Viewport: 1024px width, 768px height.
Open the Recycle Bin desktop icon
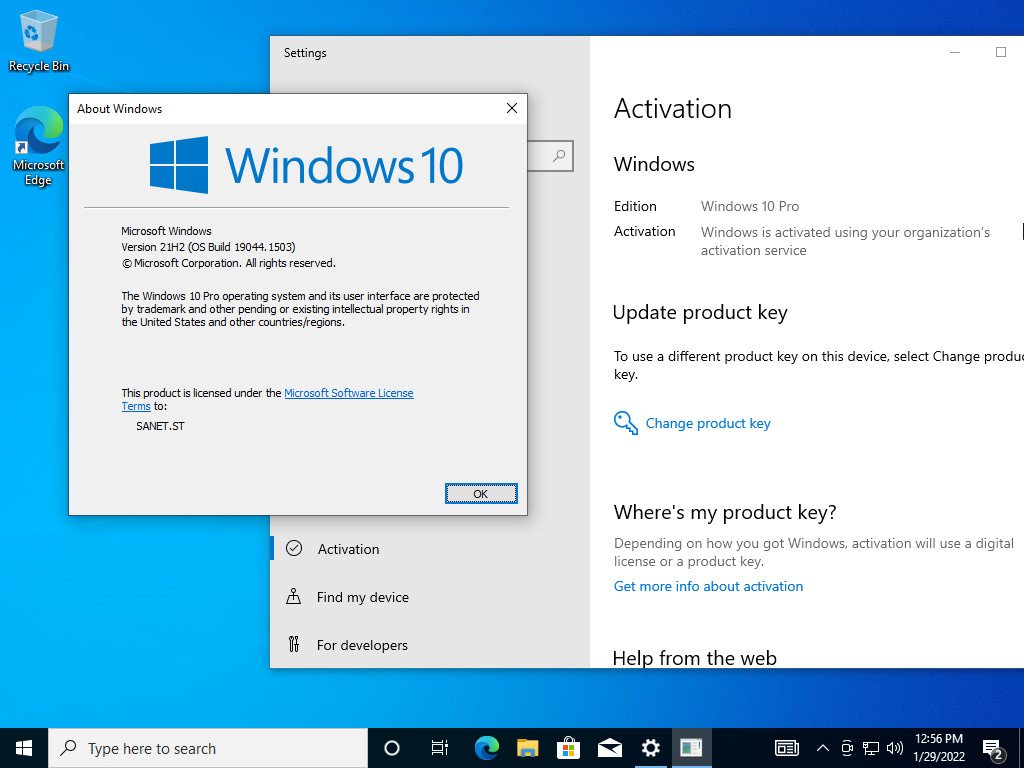(39, 40)
